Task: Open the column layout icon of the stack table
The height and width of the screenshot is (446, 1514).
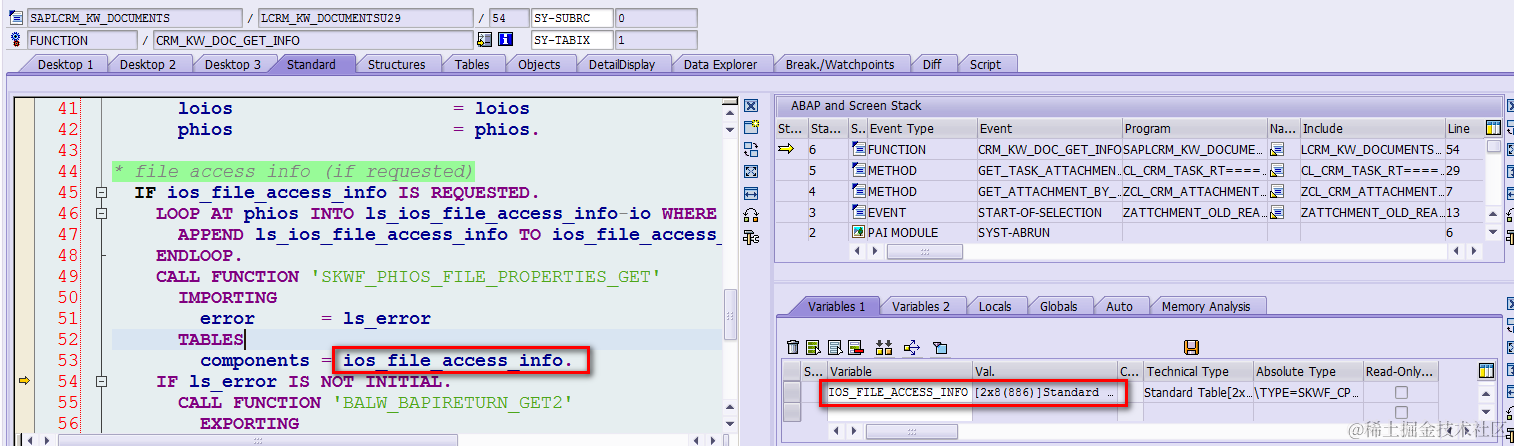Action: (x=1493, y=128)
